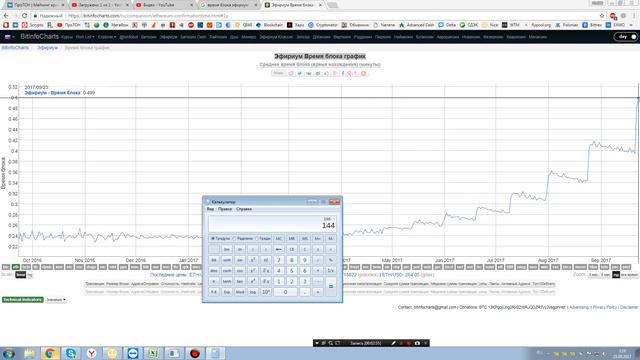Open the Значения indicator dropdown
Image resolution: width=640 pixels, height=360 pixels.
click(56, 300)
